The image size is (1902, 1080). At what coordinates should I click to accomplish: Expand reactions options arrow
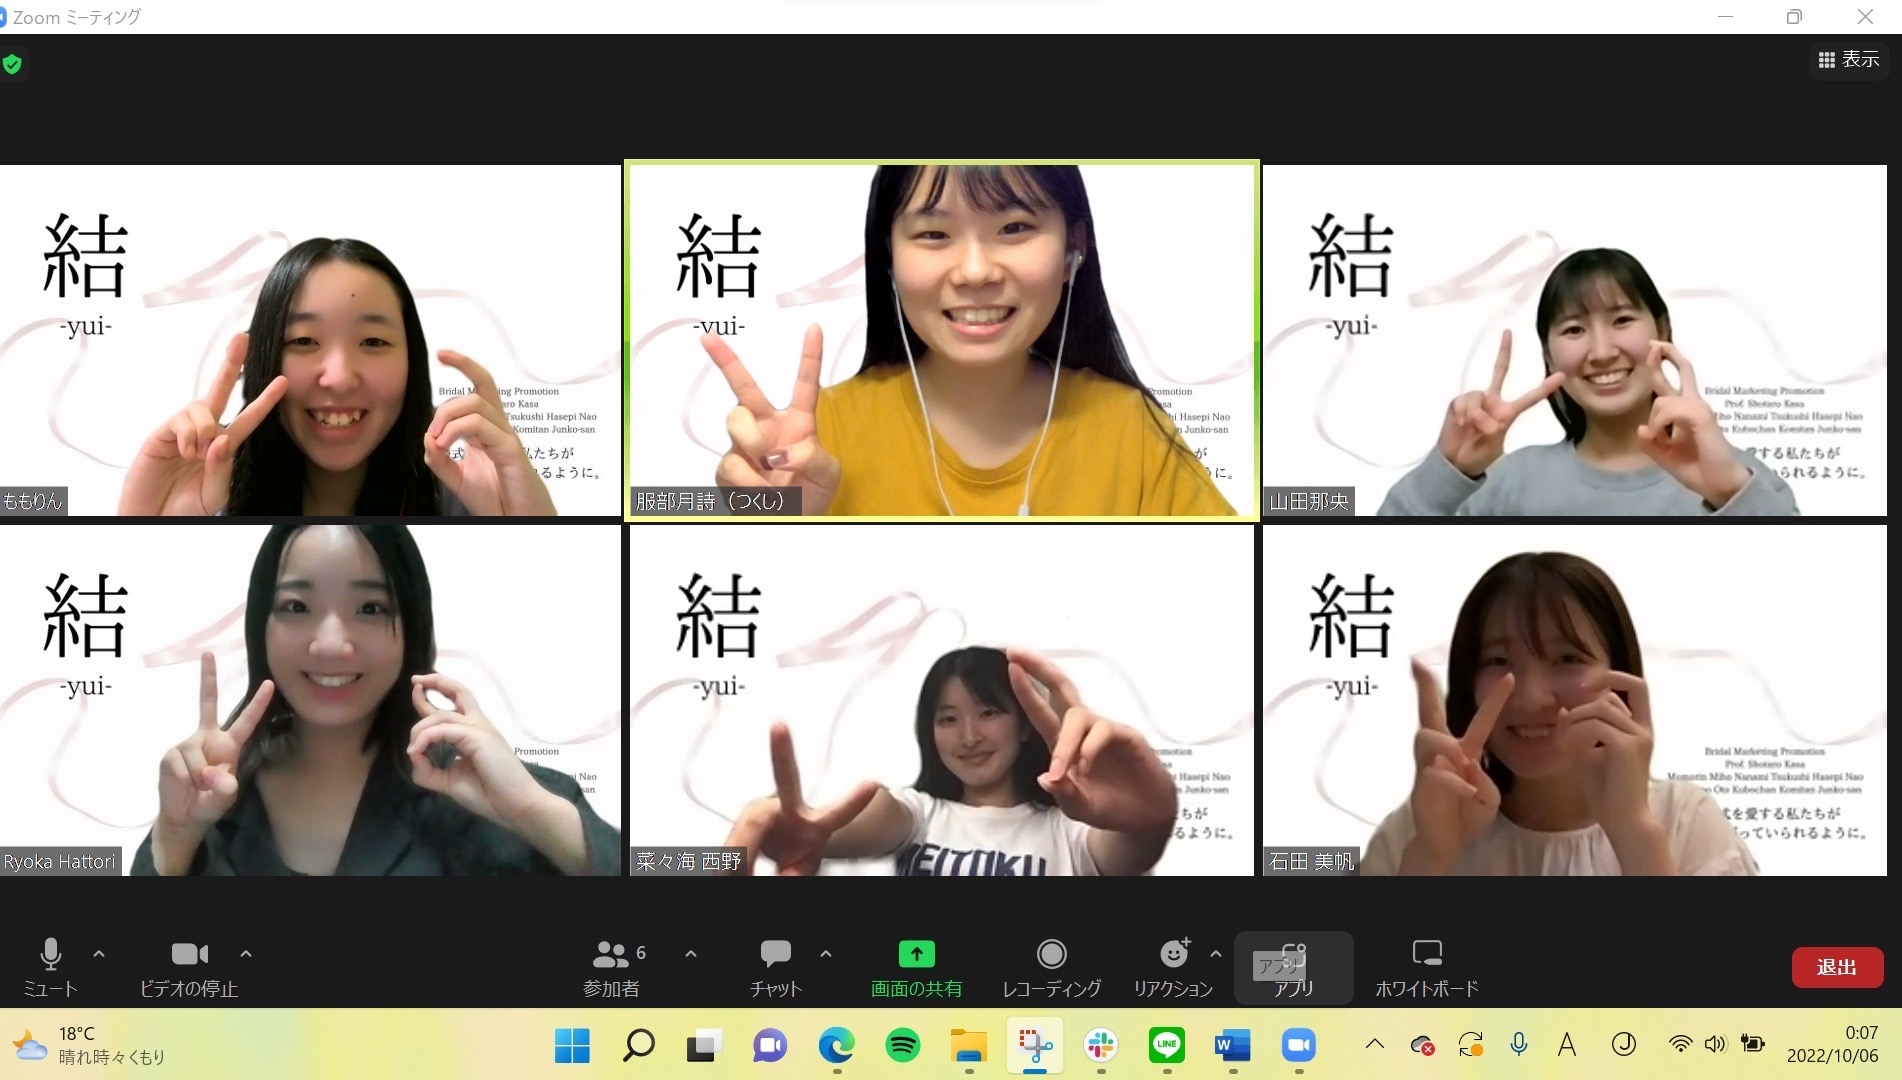pyautogui.click(x=1216, y=954)
